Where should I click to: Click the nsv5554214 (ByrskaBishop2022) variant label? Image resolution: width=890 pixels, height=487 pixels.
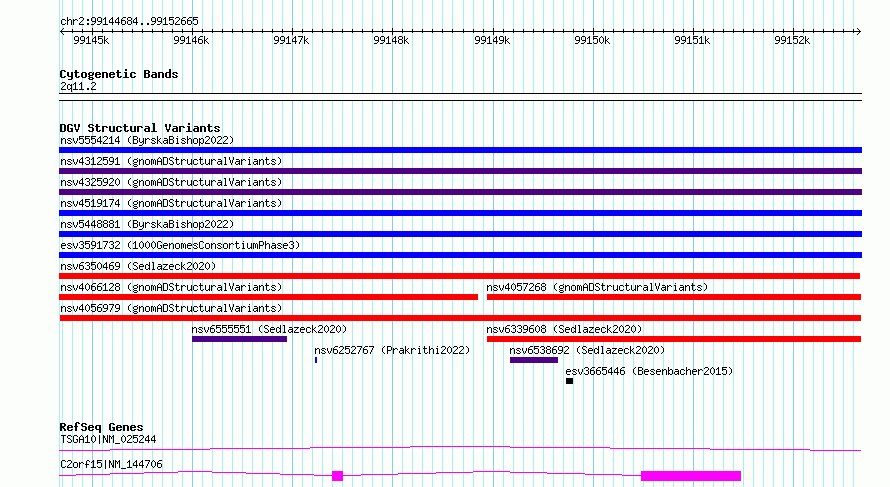(147, 140)
